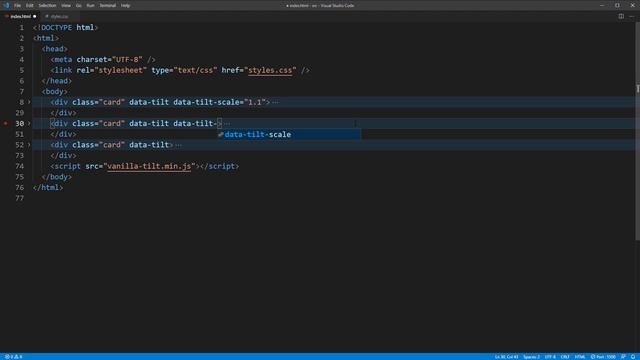Open the File menu
The width and height of the screenshot is (640, 360).
17,6
